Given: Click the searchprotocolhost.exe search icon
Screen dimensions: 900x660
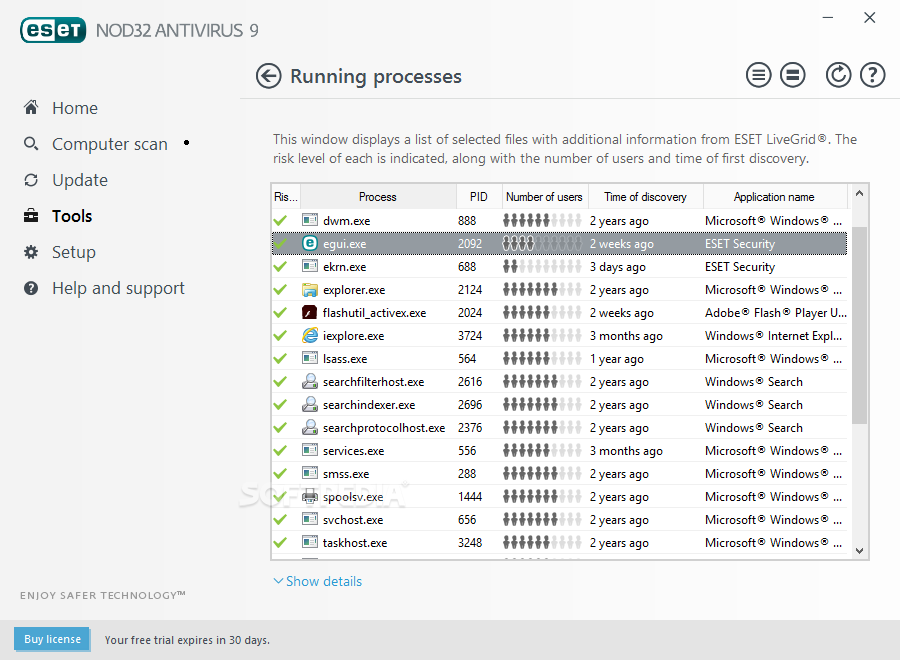Looking at the screenshot, I should tap(310, 427).
